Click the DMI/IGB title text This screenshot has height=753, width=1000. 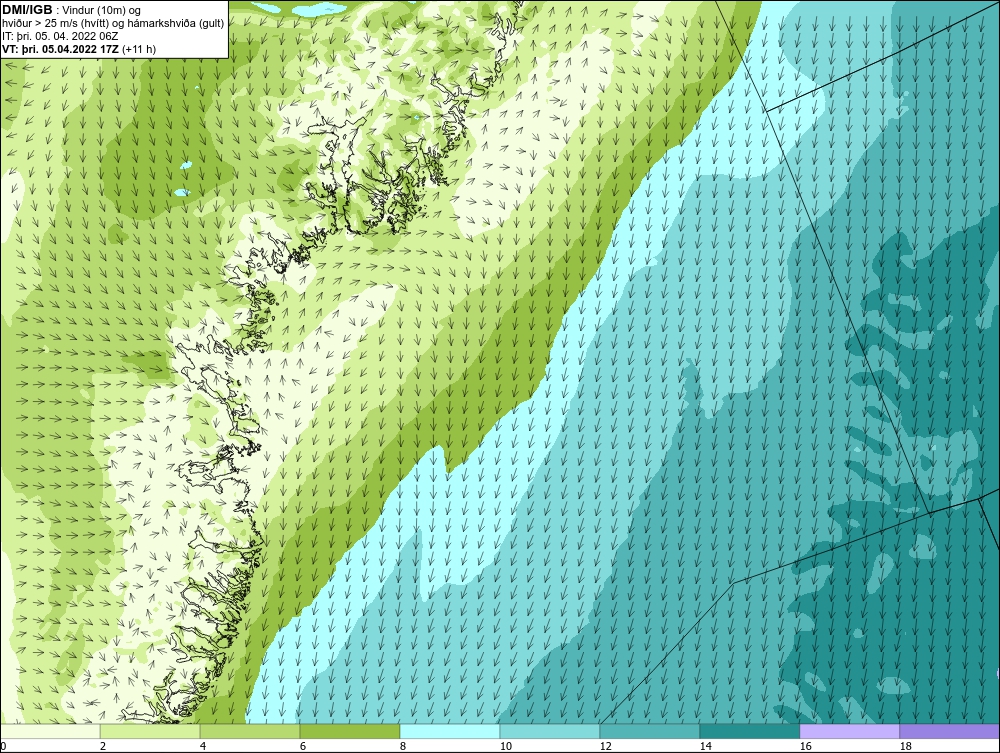pyautogui.click(x=27, y=10)
